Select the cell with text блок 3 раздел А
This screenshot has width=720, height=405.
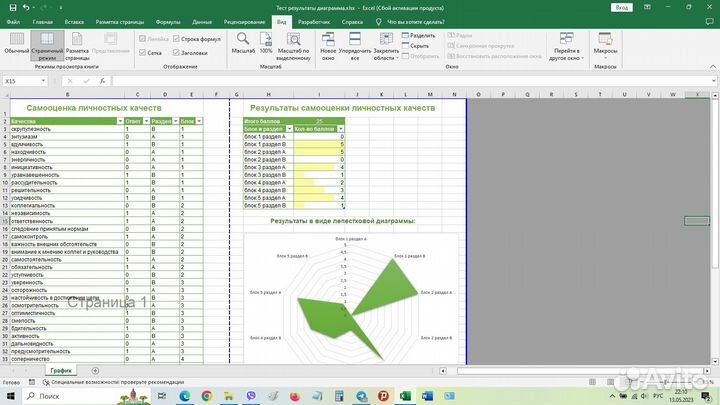point(269,167)
